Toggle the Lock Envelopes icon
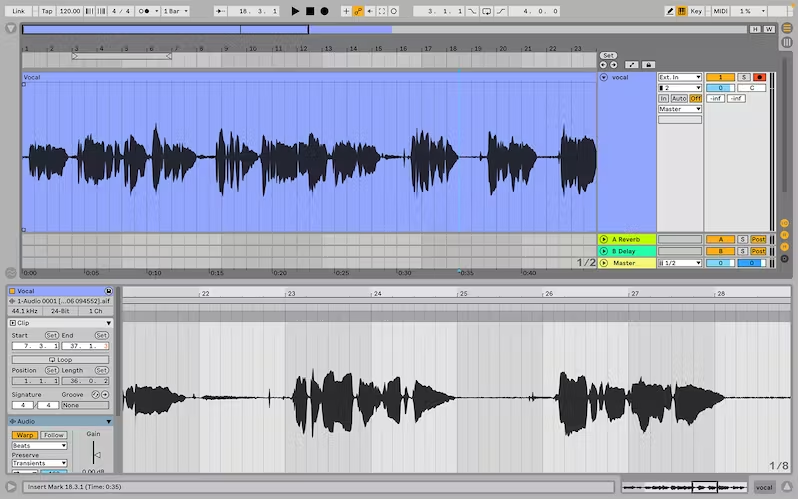This screenshot has width=798, height=499. [648, 65]
